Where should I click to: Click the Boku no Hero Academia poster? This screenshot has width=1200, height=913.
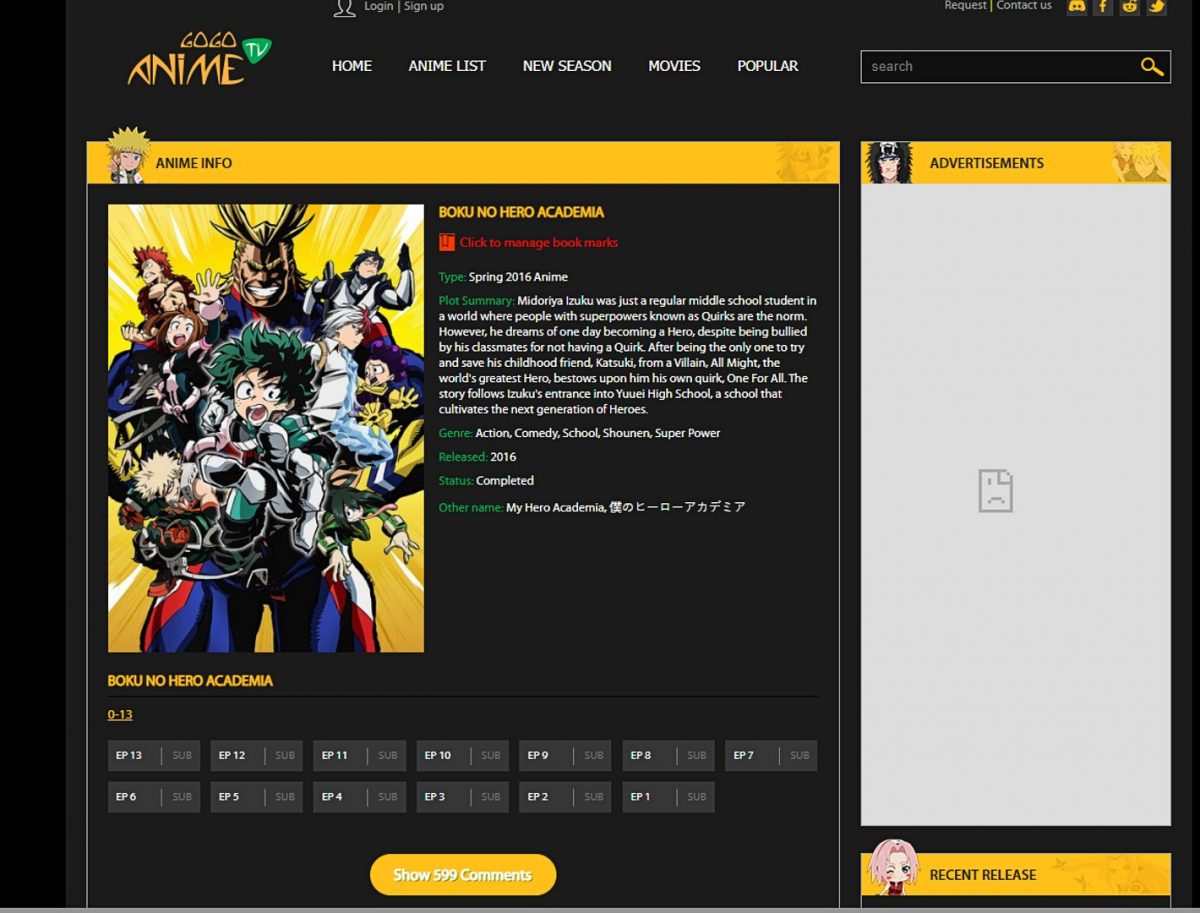coord(266,428)
